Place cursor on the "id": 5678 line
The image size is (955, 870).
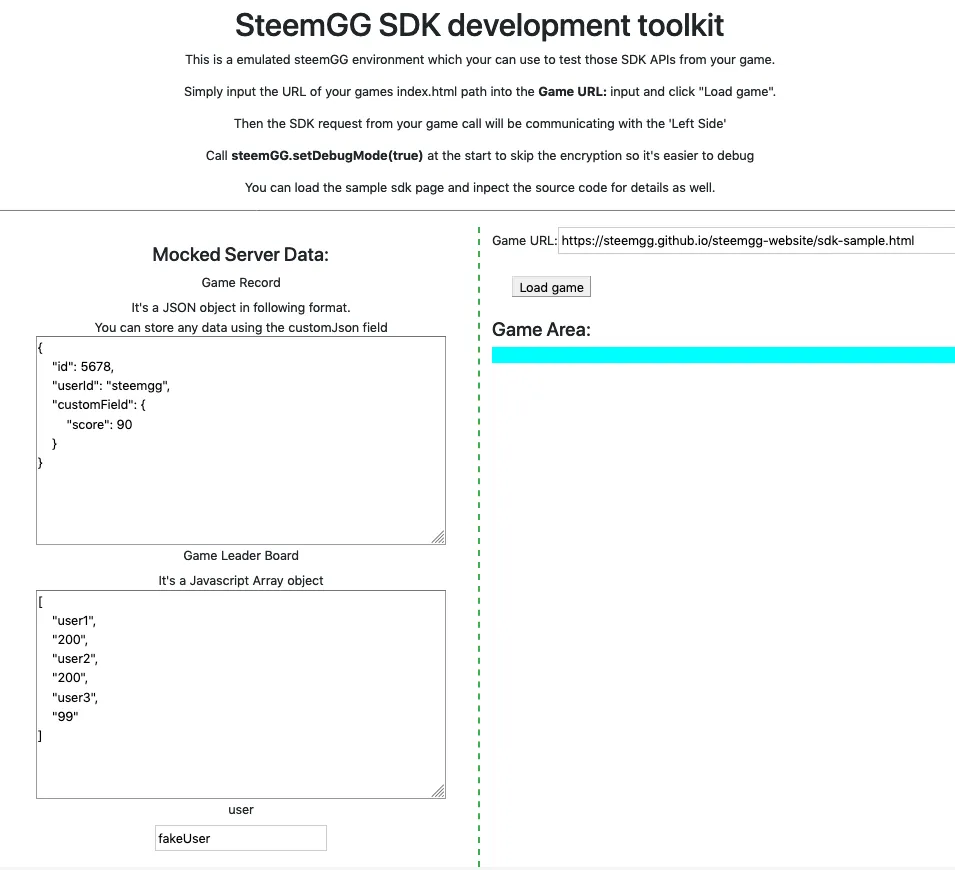(x=83, y=367)
